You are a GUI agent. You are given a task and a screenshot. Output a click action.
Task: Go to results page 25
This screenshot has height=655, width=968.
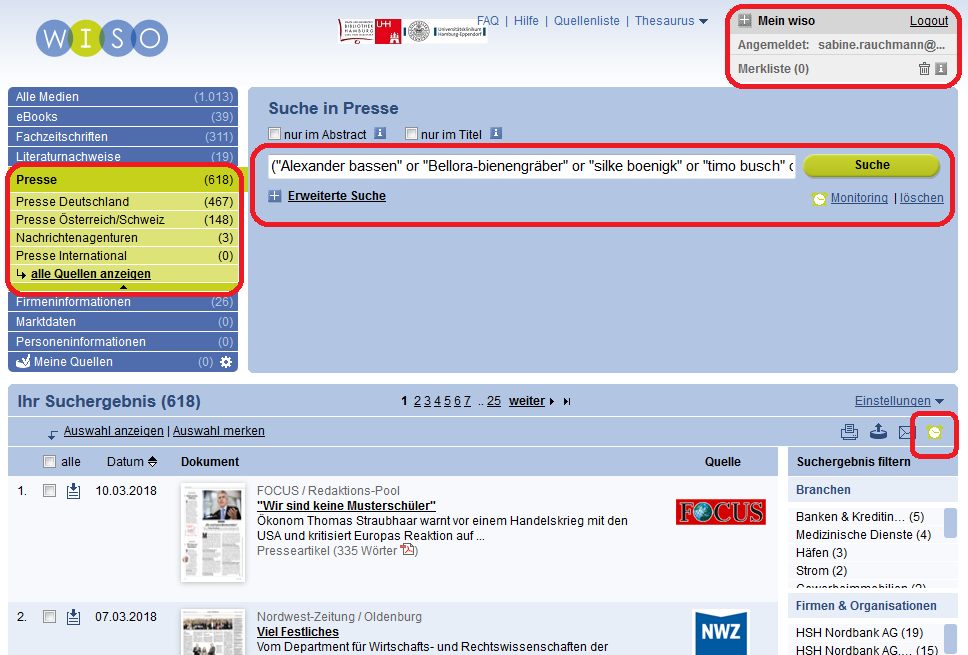pos(494,401)
